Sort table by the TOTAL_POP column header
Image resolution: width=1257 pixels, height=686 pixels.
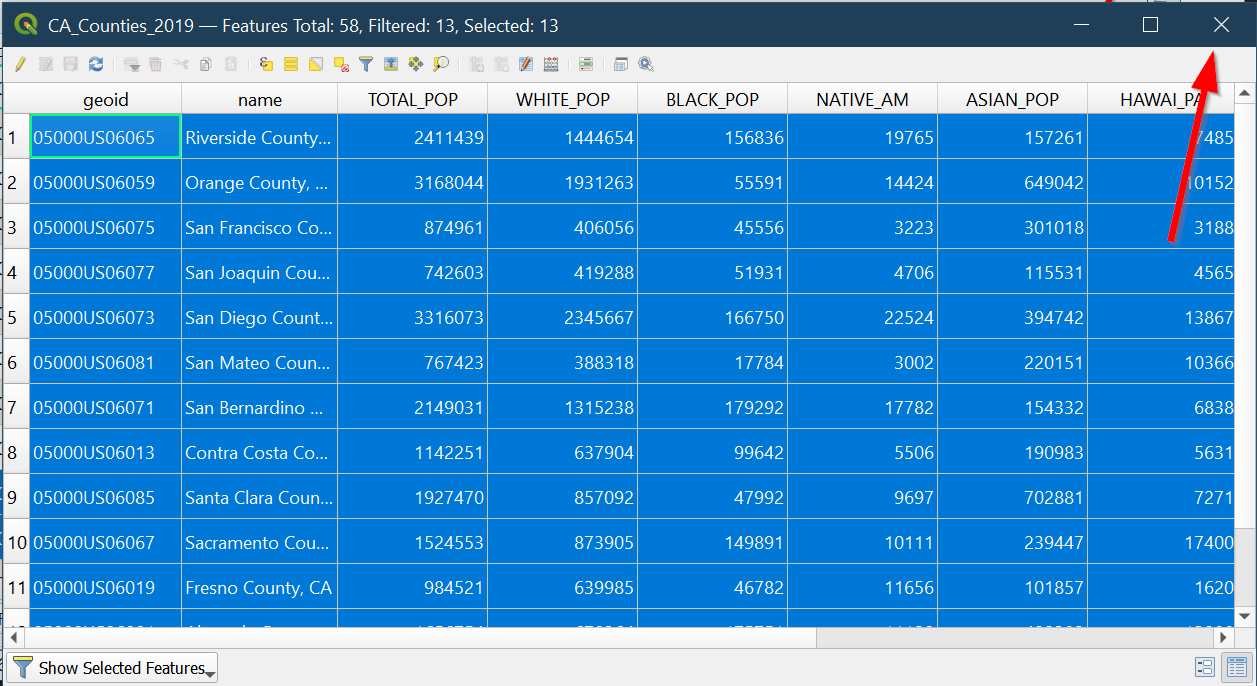pos(412,100)
